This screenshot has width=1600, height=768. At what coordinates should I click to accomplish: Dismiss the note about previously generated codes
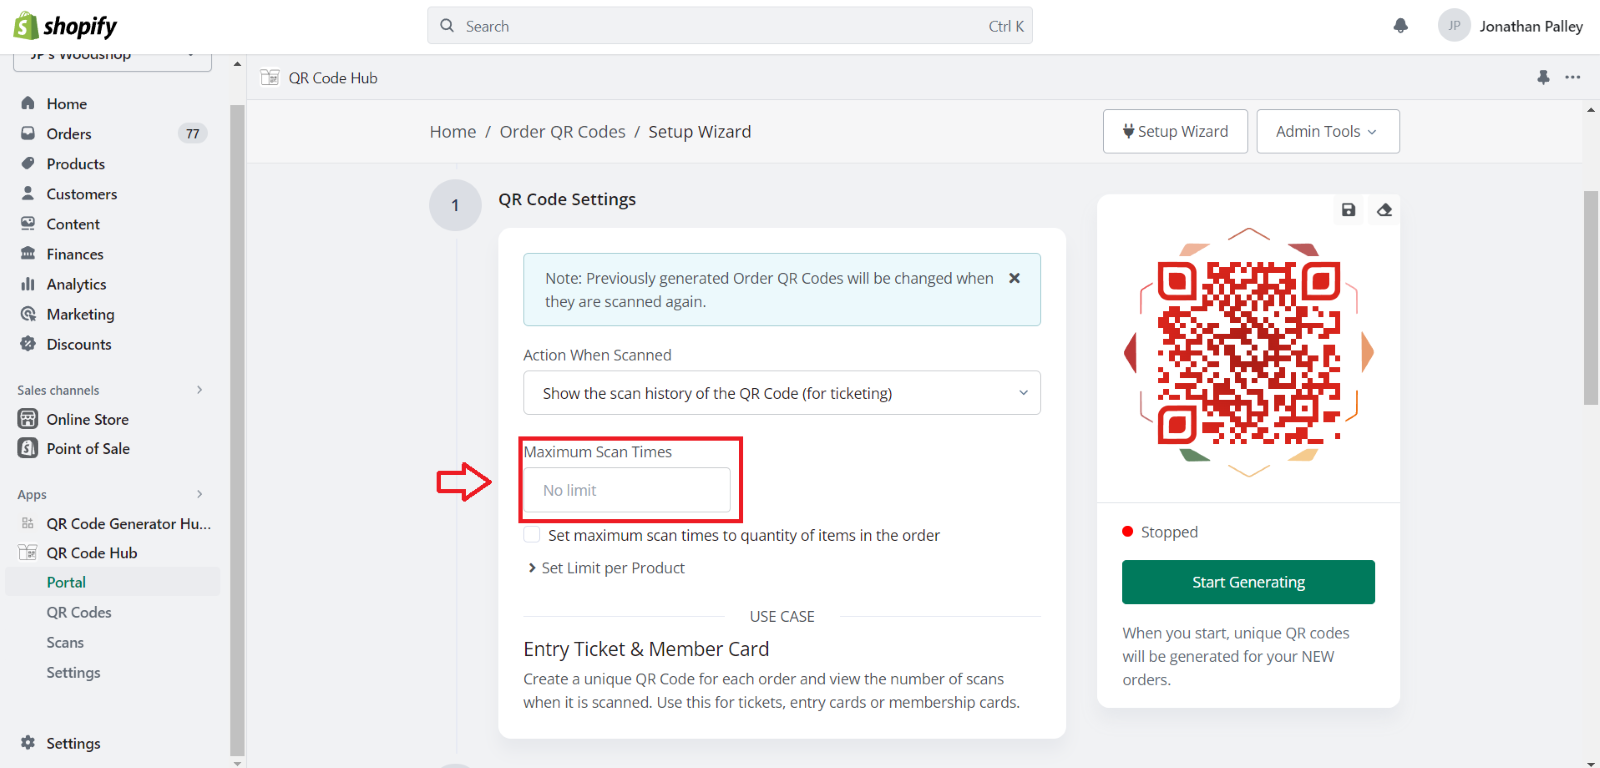pyautogui.click(x=1014, y=278)
